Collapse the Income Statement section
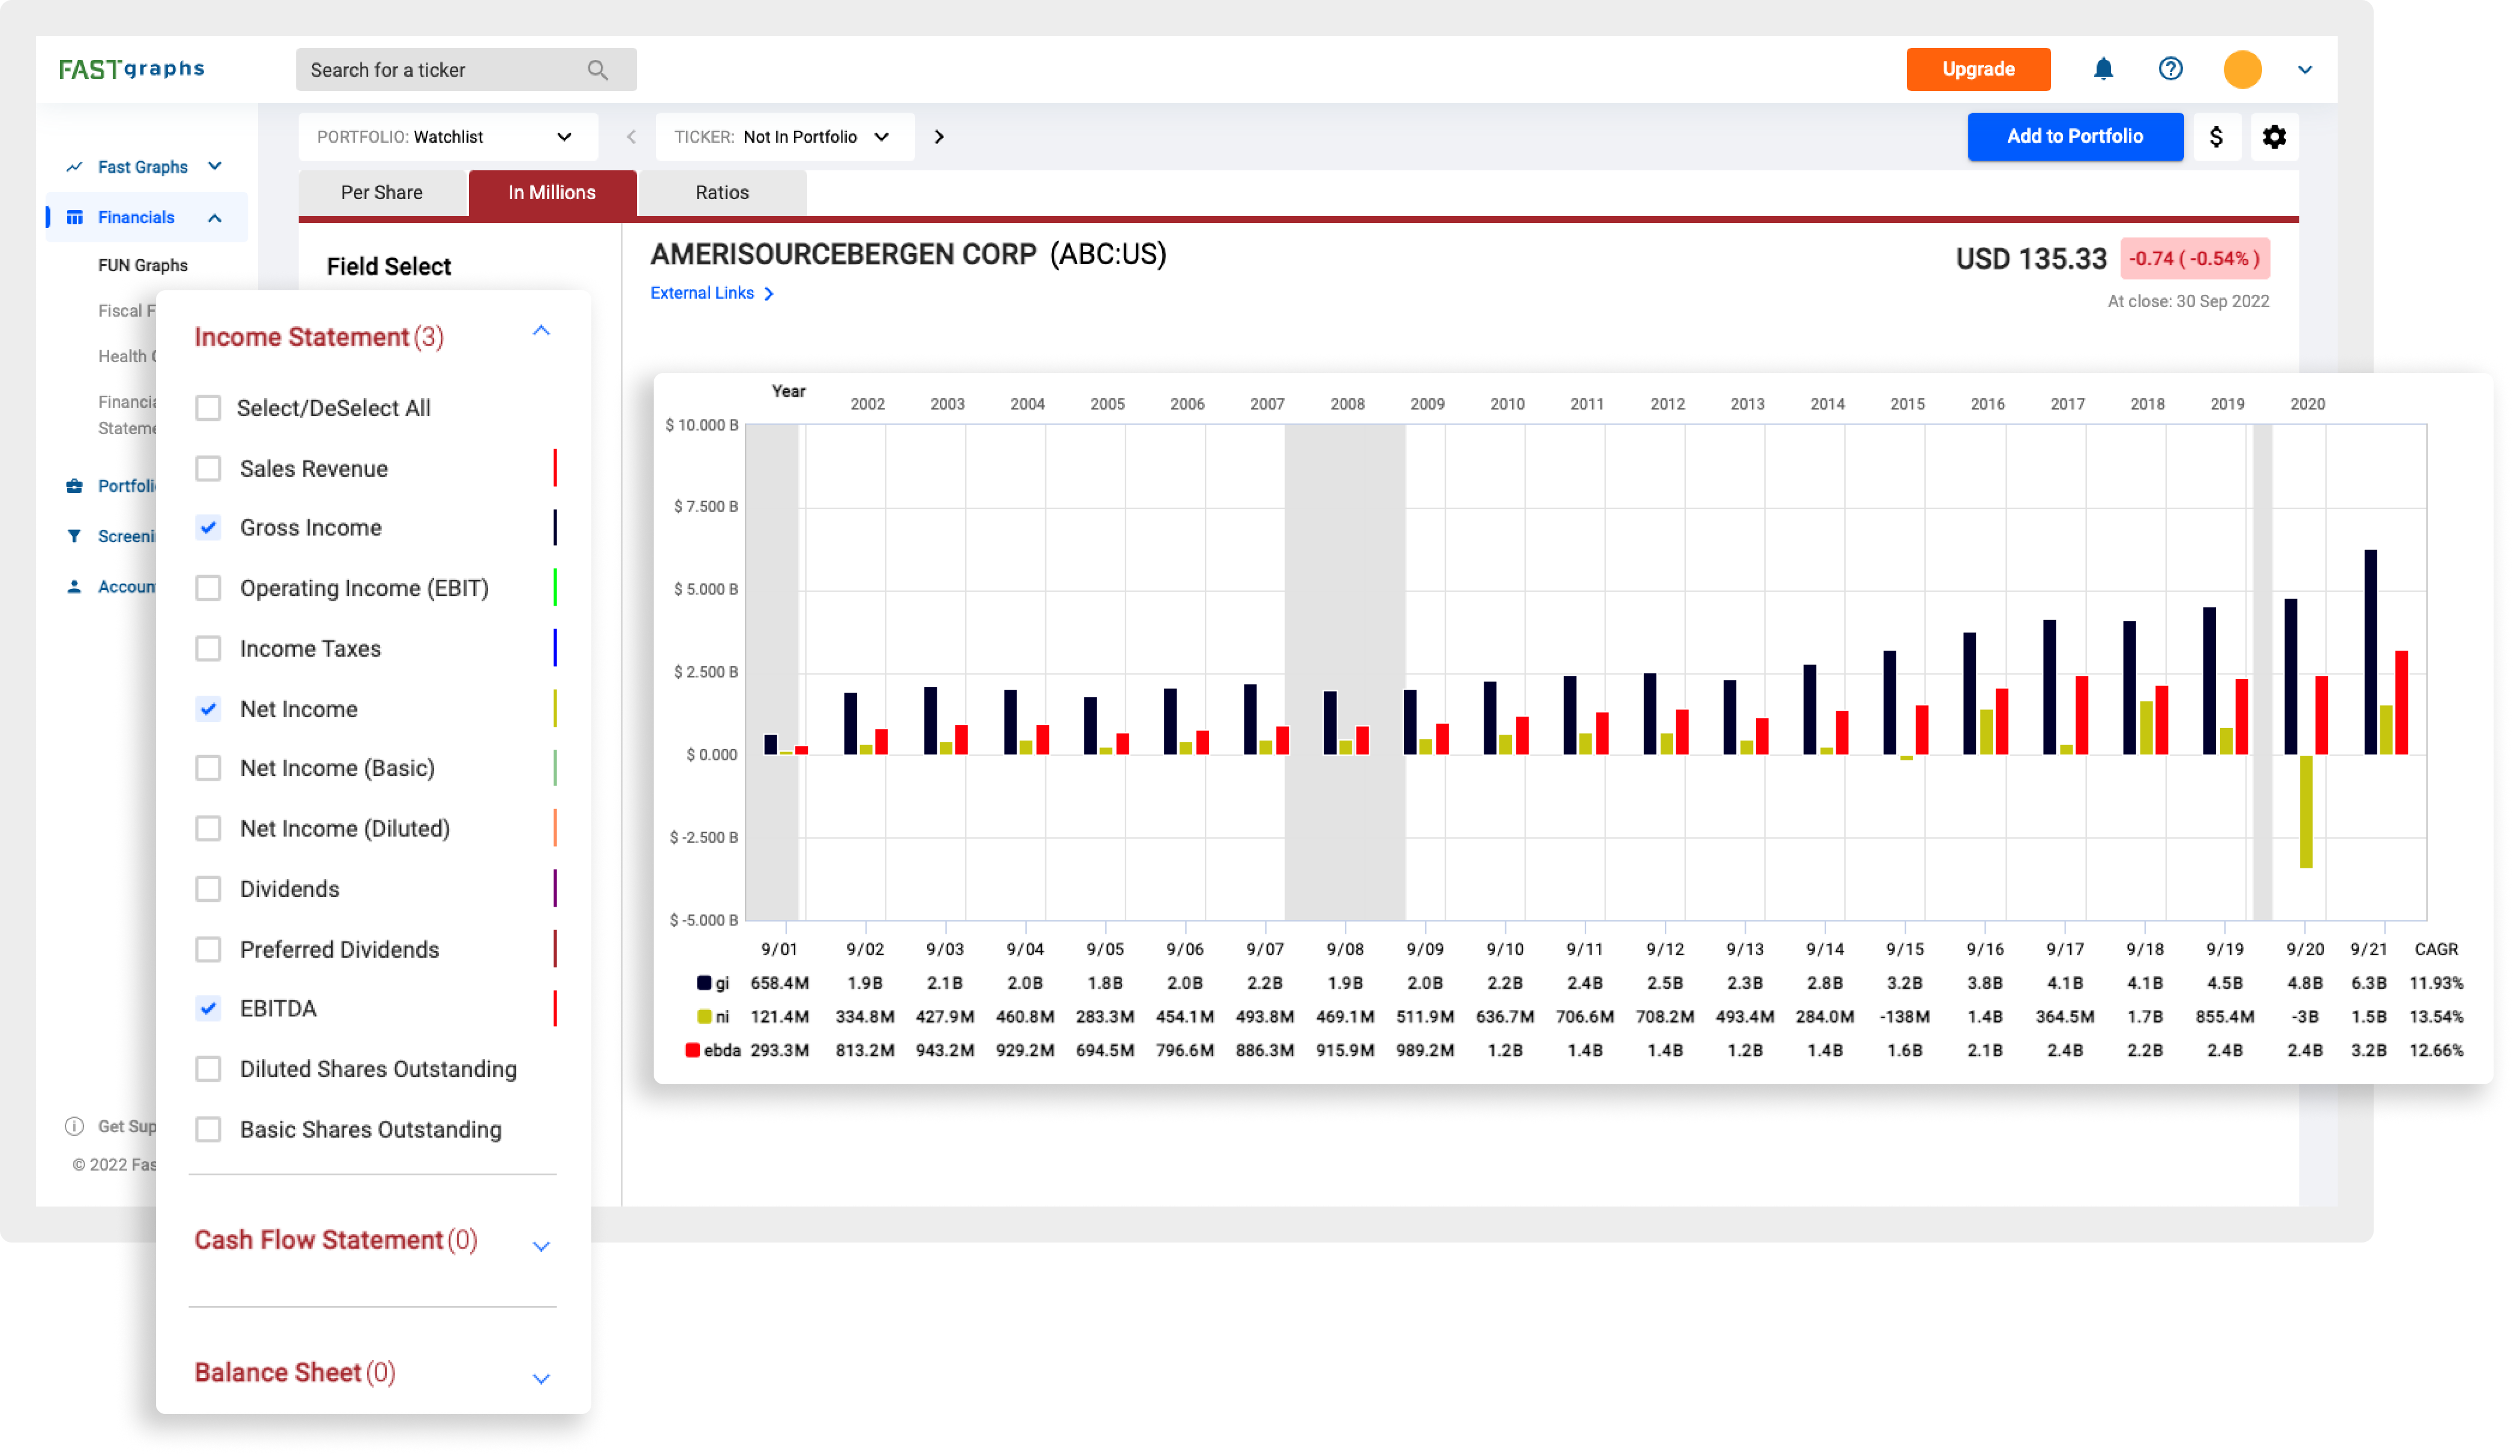This screenshot has width=2520, height=1456. (x=541, y=331)
